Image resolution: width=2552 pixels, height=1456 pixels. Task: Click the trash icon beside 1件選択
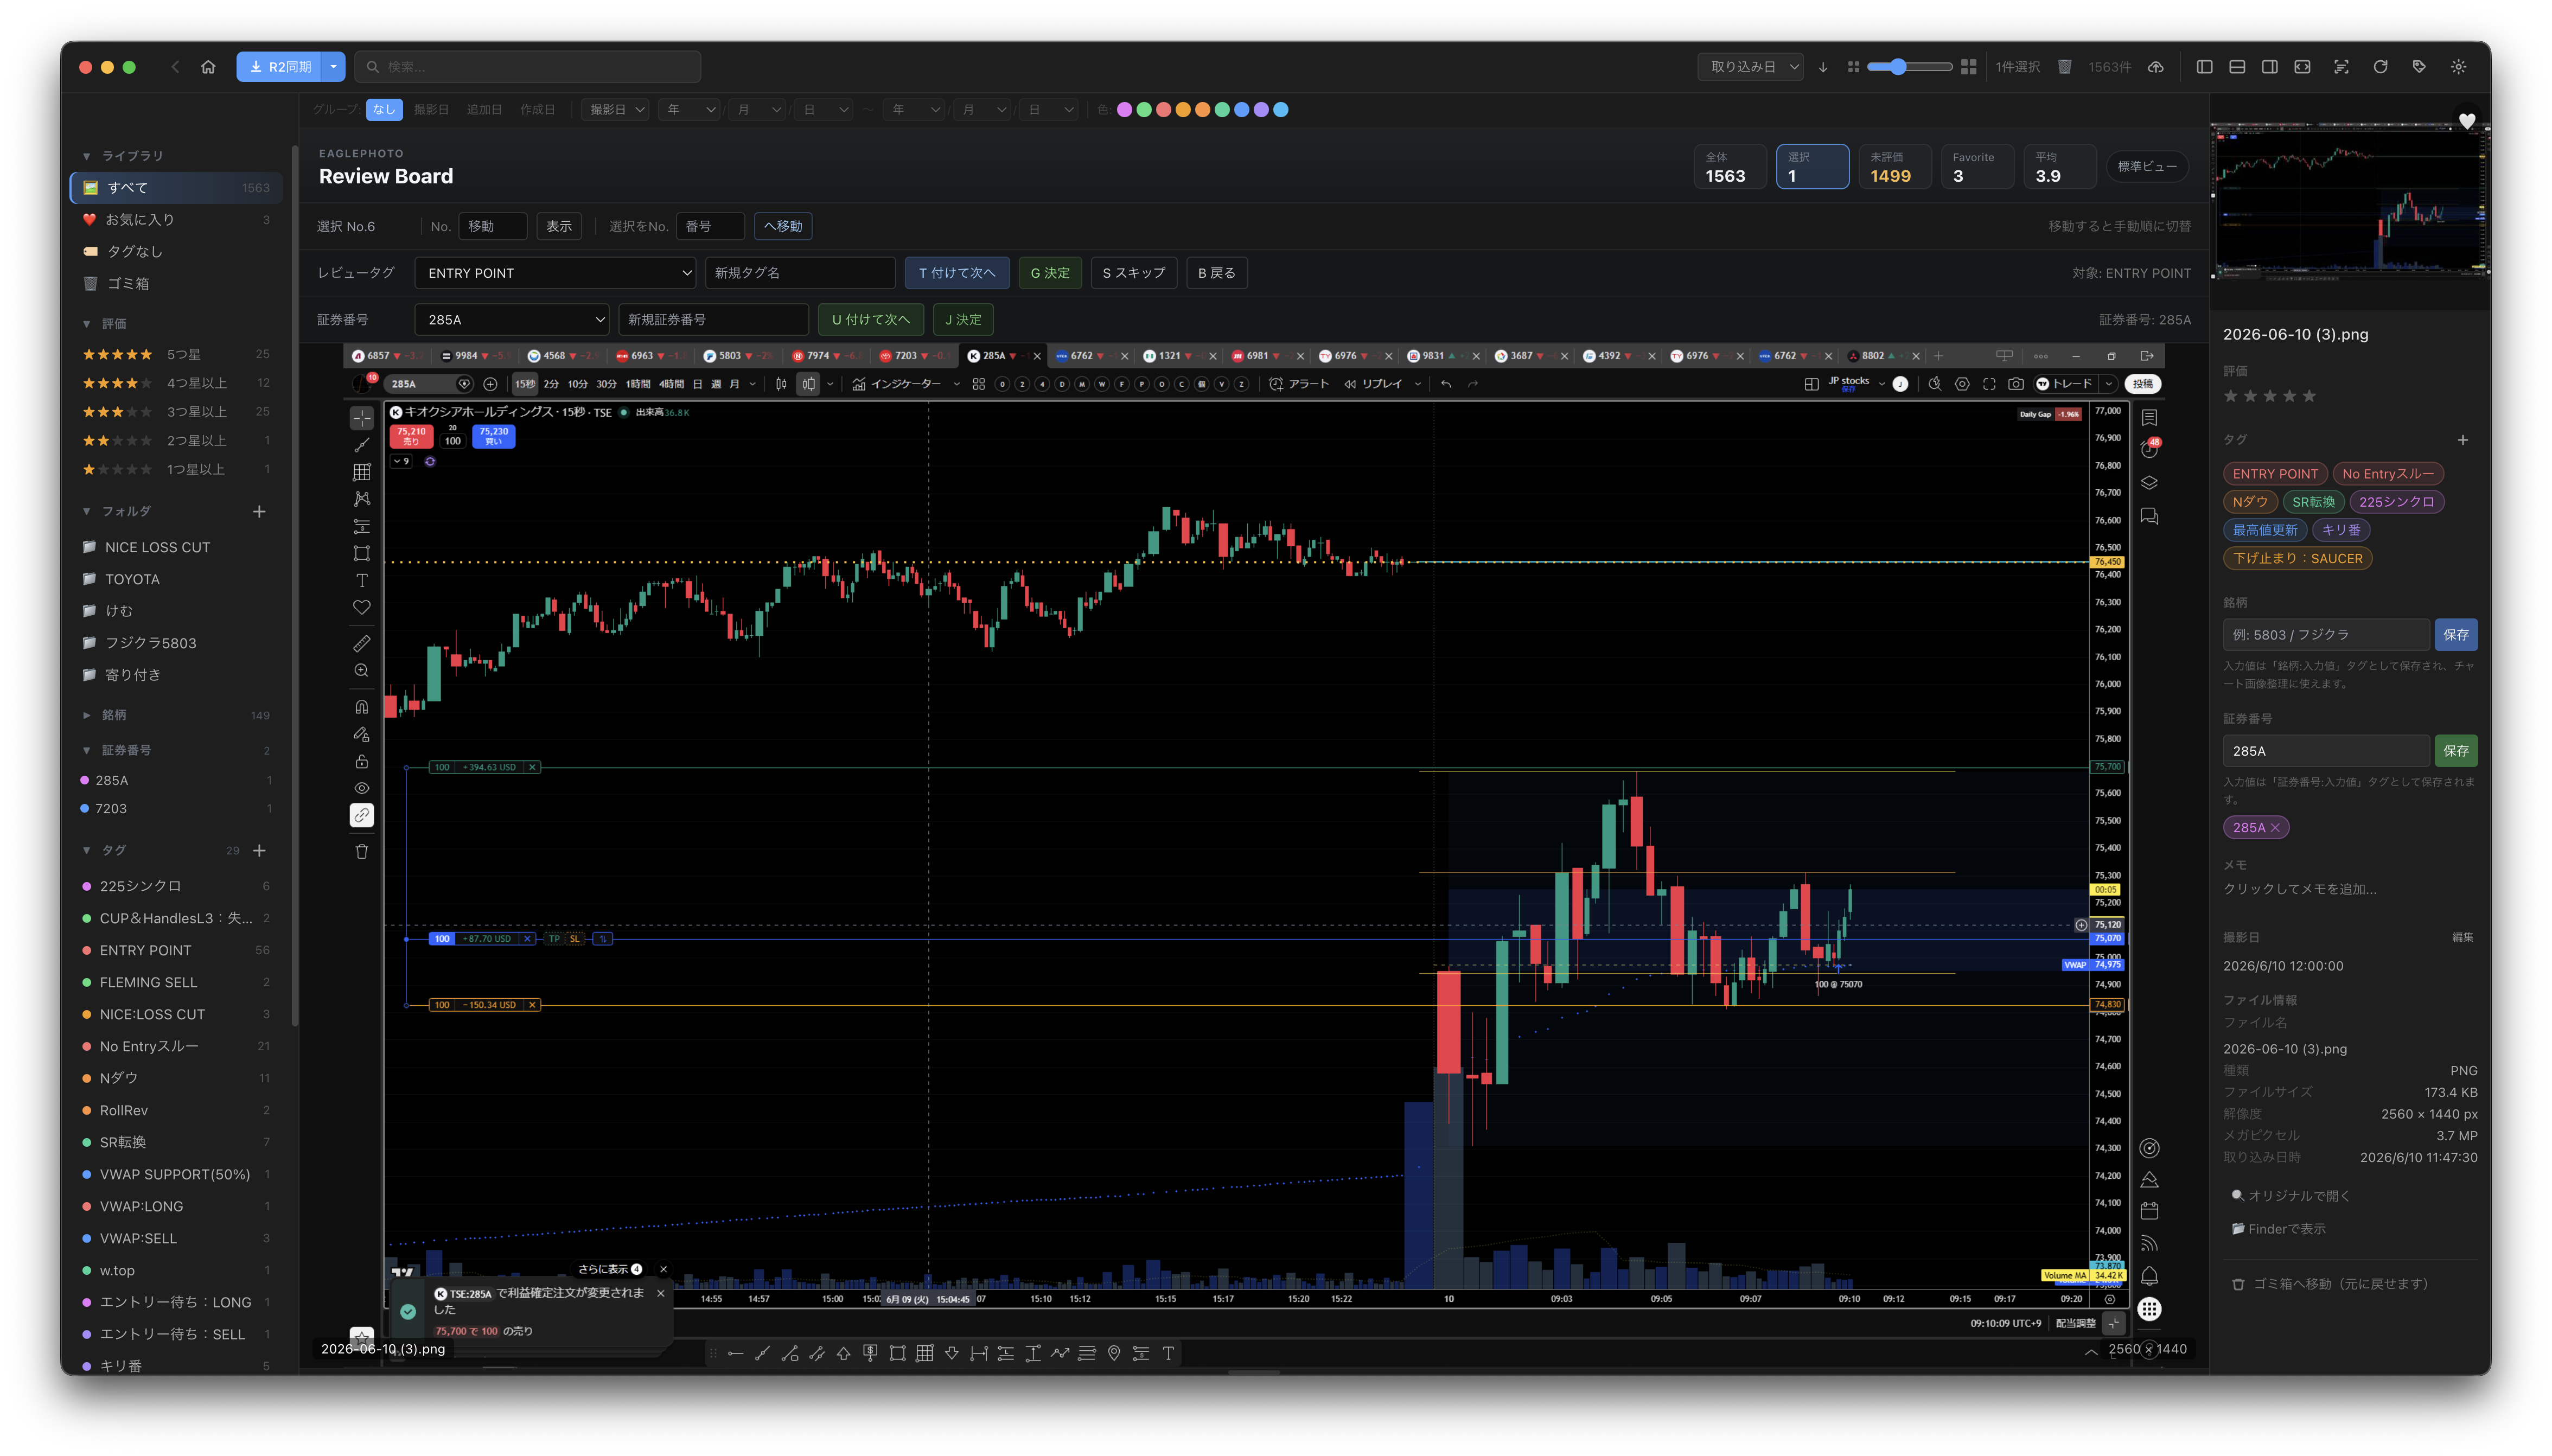click(2064, 67)
